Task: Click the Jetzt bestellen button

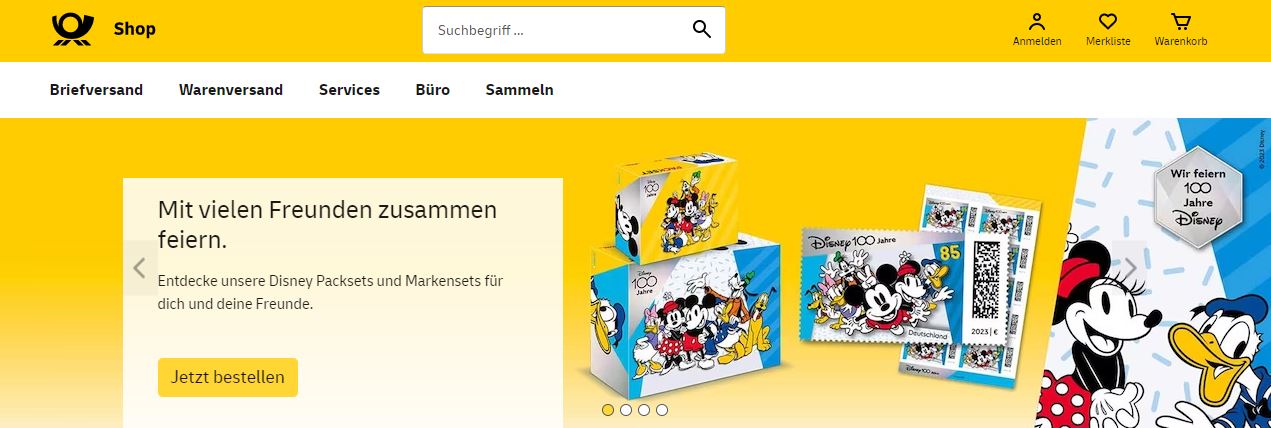Action: click(228, 377)
